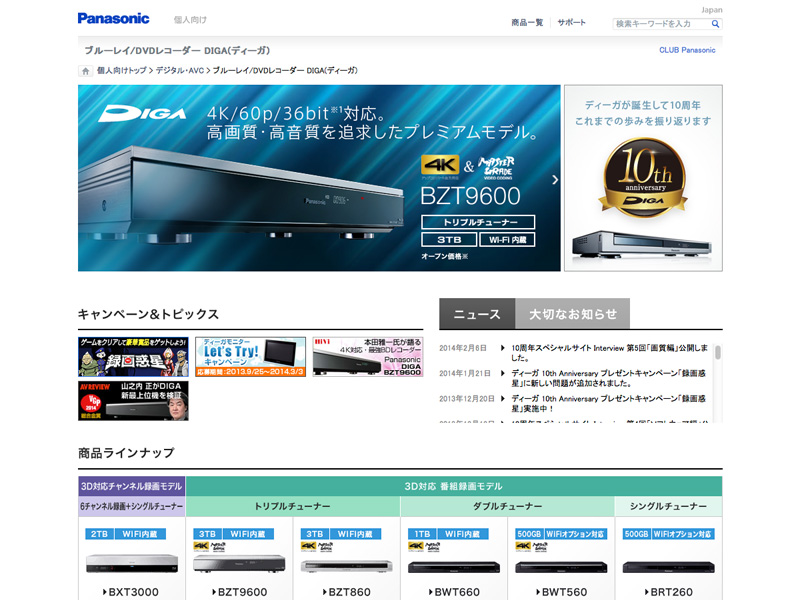The height and width of the screenshot is (600, 800).
Task: Click the Master Grade Video Coding logo
Action: [x=496, y=167]
